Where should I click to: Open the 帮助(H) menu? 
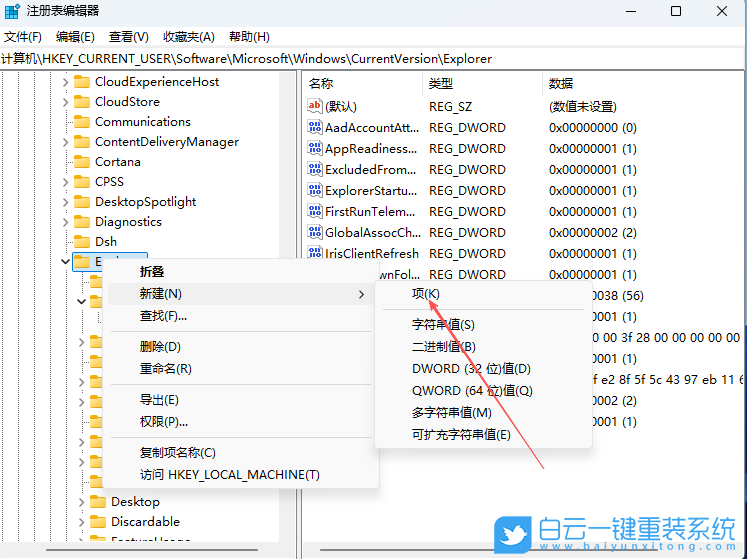(x=249, y=37)
